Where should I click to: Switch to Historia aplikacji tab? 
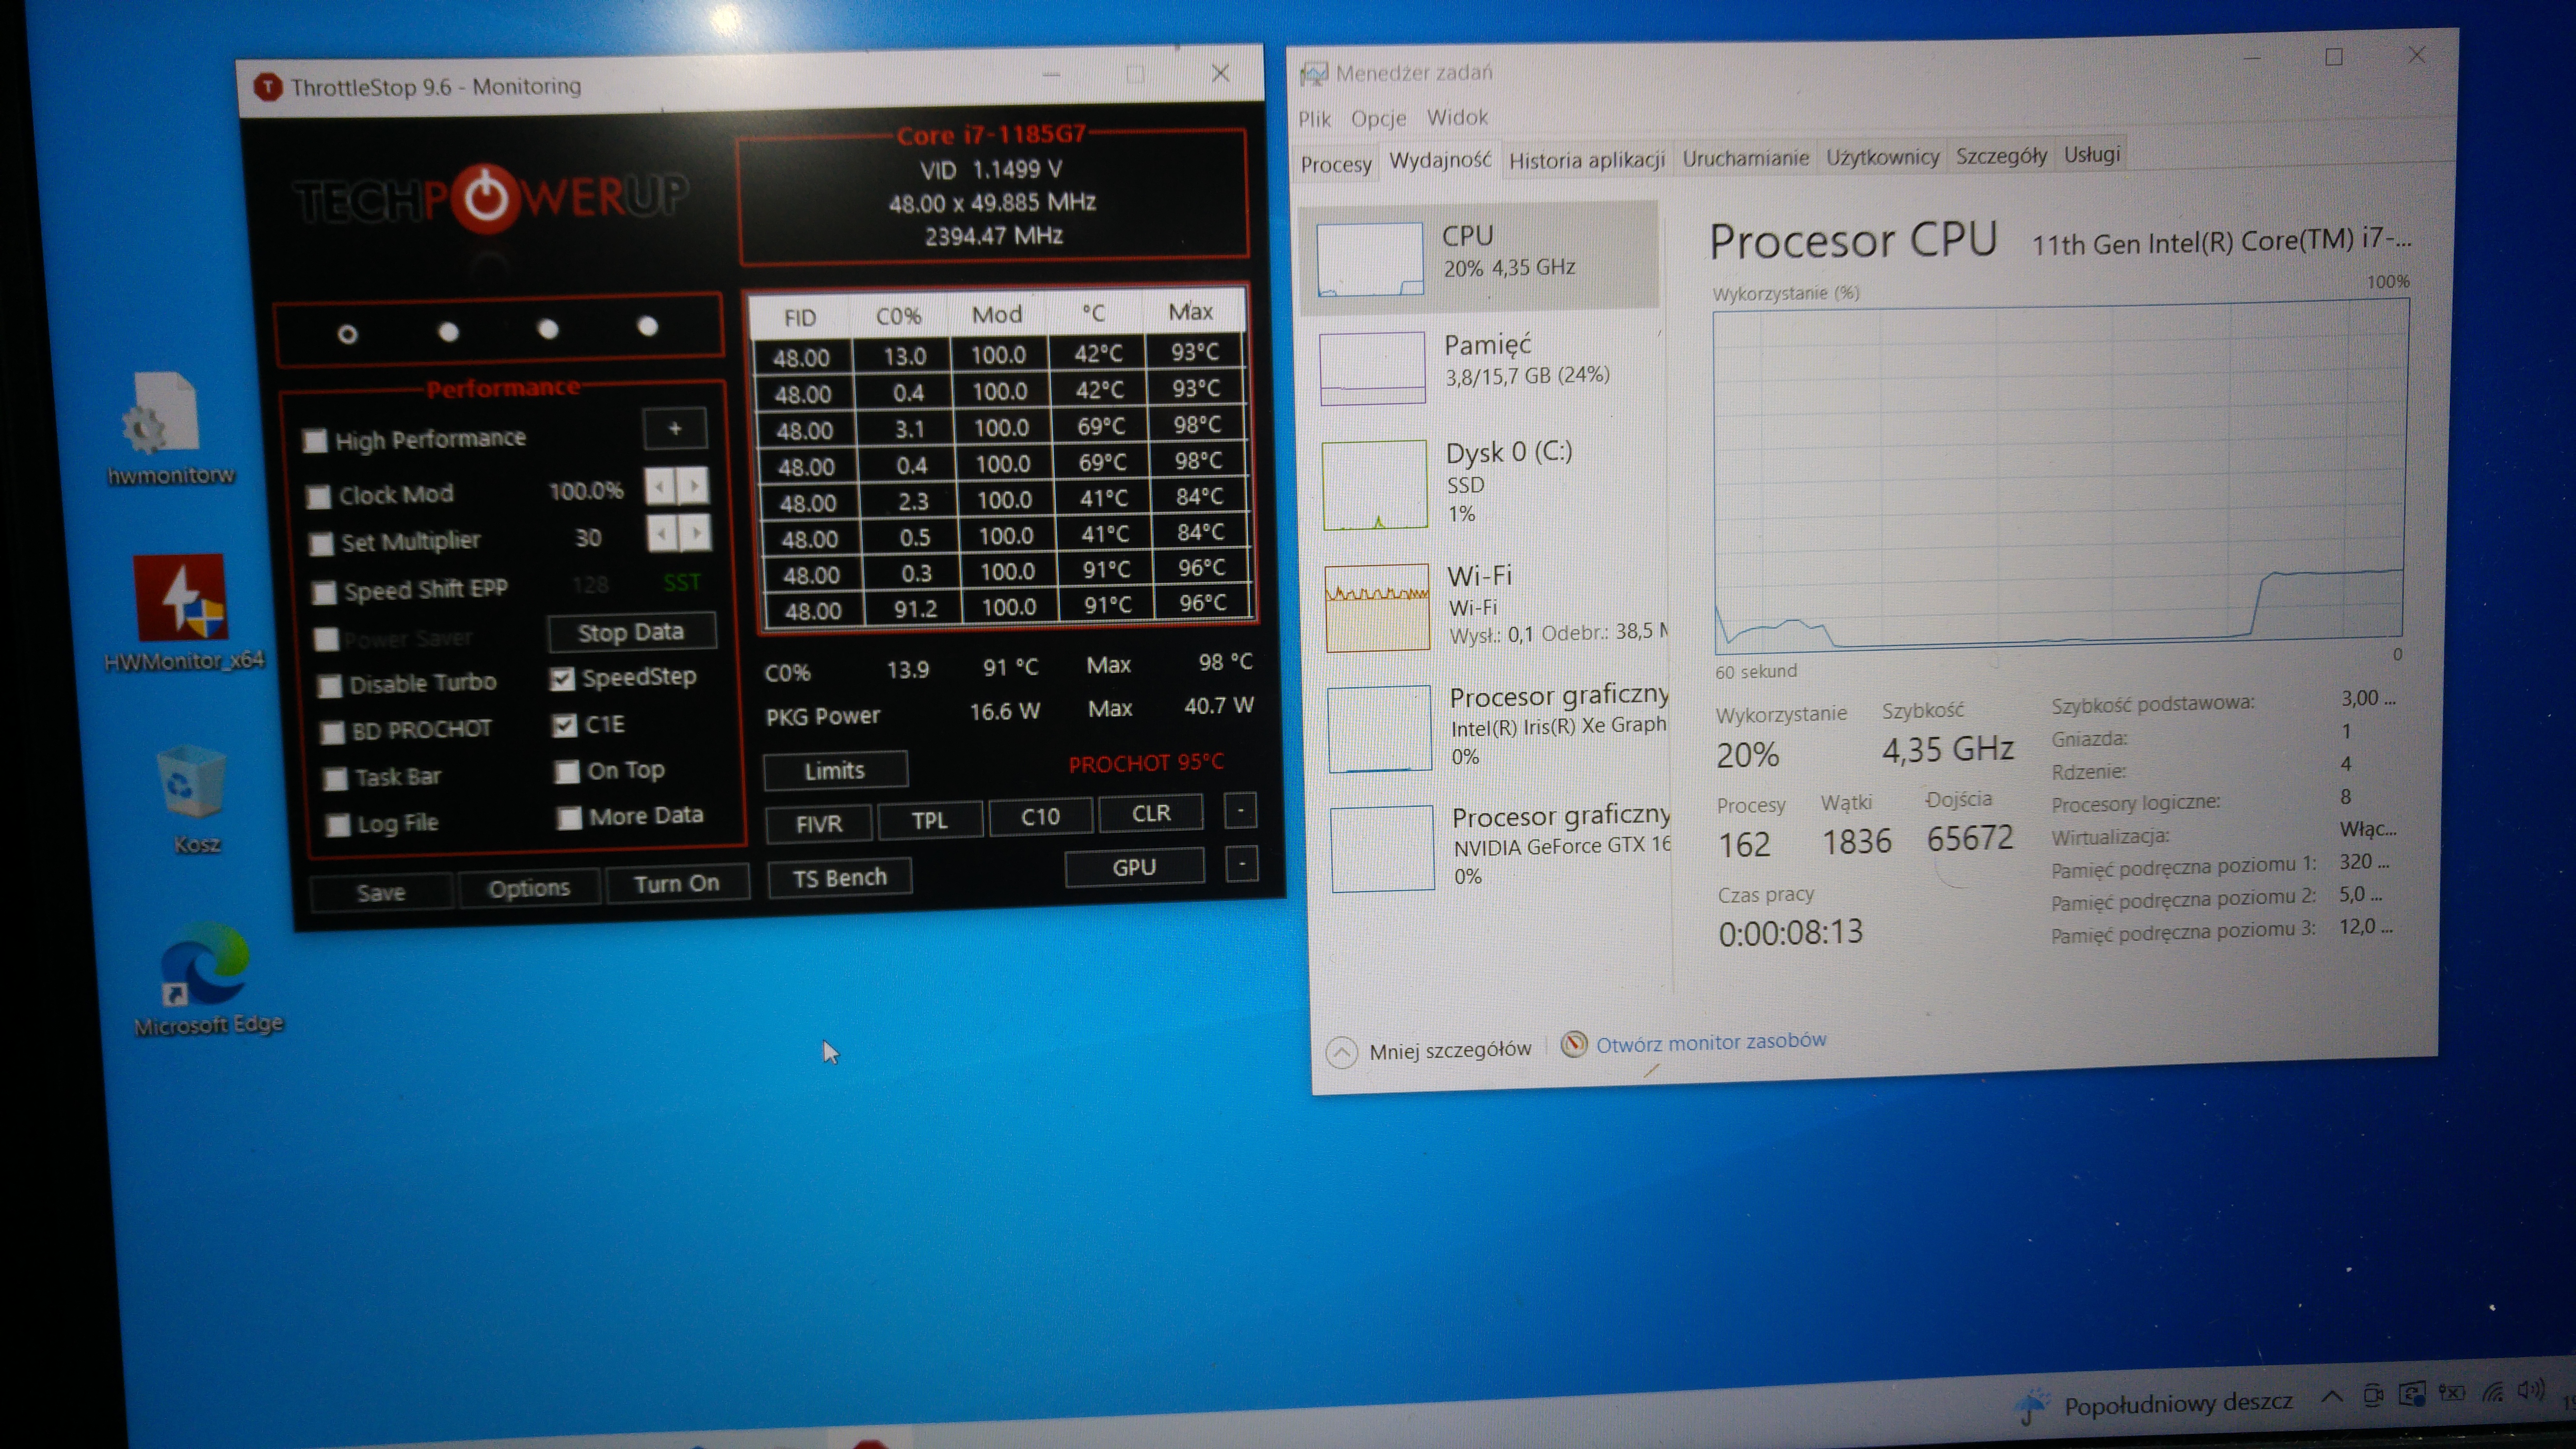pos(1586,160)
